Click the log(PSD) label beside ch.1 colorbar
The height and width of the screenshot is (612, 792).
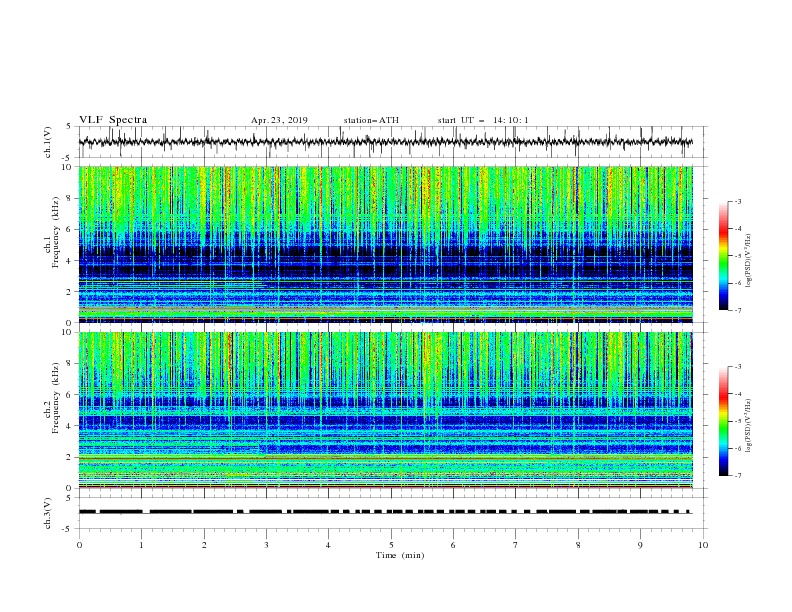click(x=749, y=261)
